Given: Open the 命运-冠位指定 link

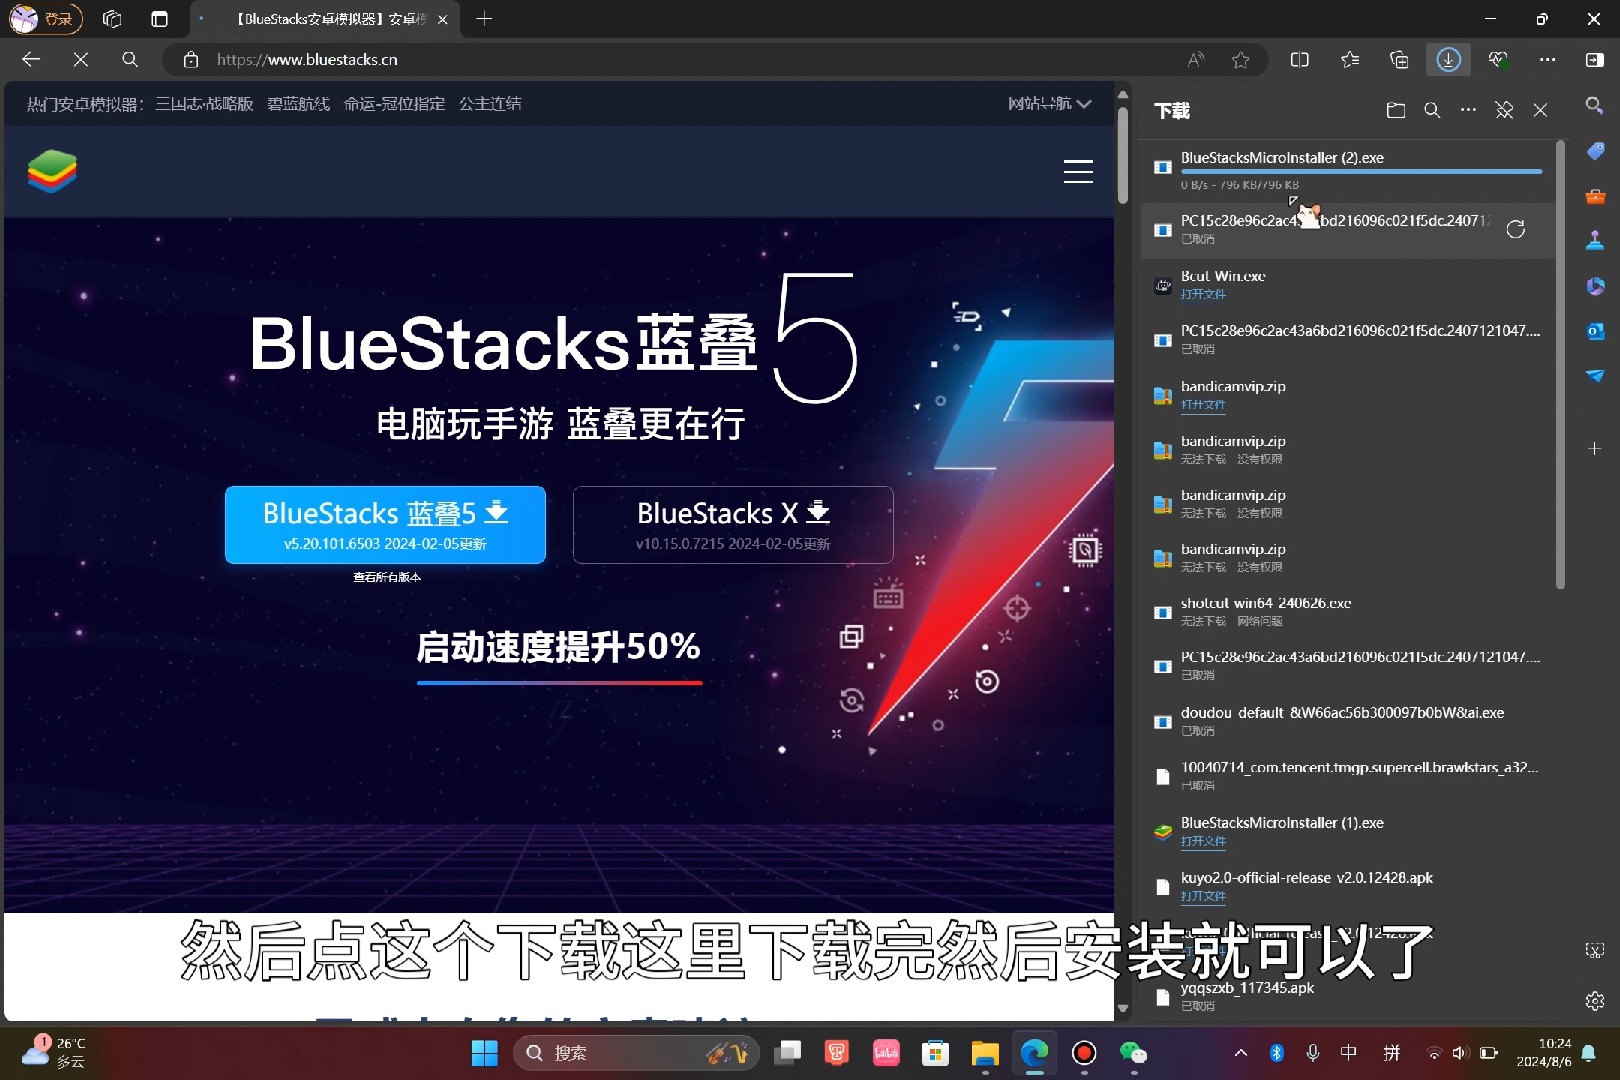Looking at the screenshot, I should [x=394, y=104].
